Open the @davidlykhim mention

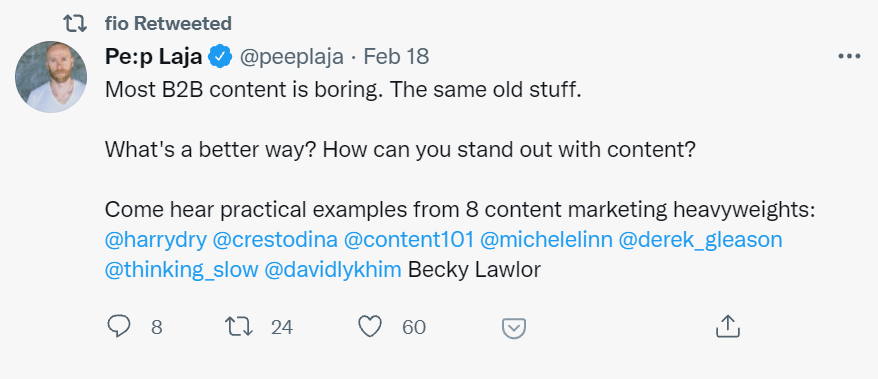pos(333,270)
